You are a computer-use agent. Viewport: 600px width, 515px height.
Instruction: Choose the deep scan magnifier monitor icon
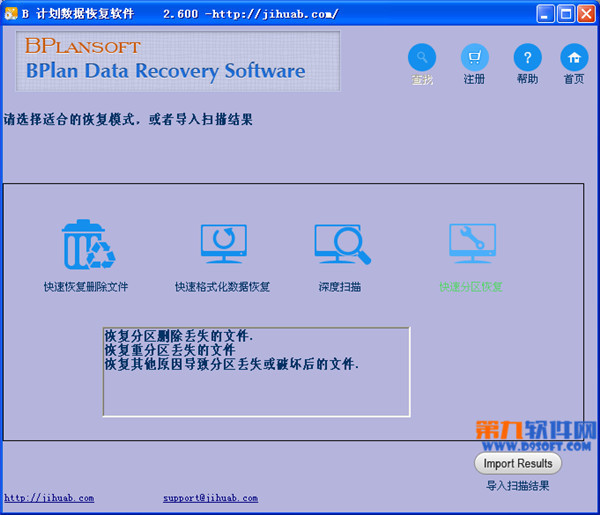coord(342,244)
